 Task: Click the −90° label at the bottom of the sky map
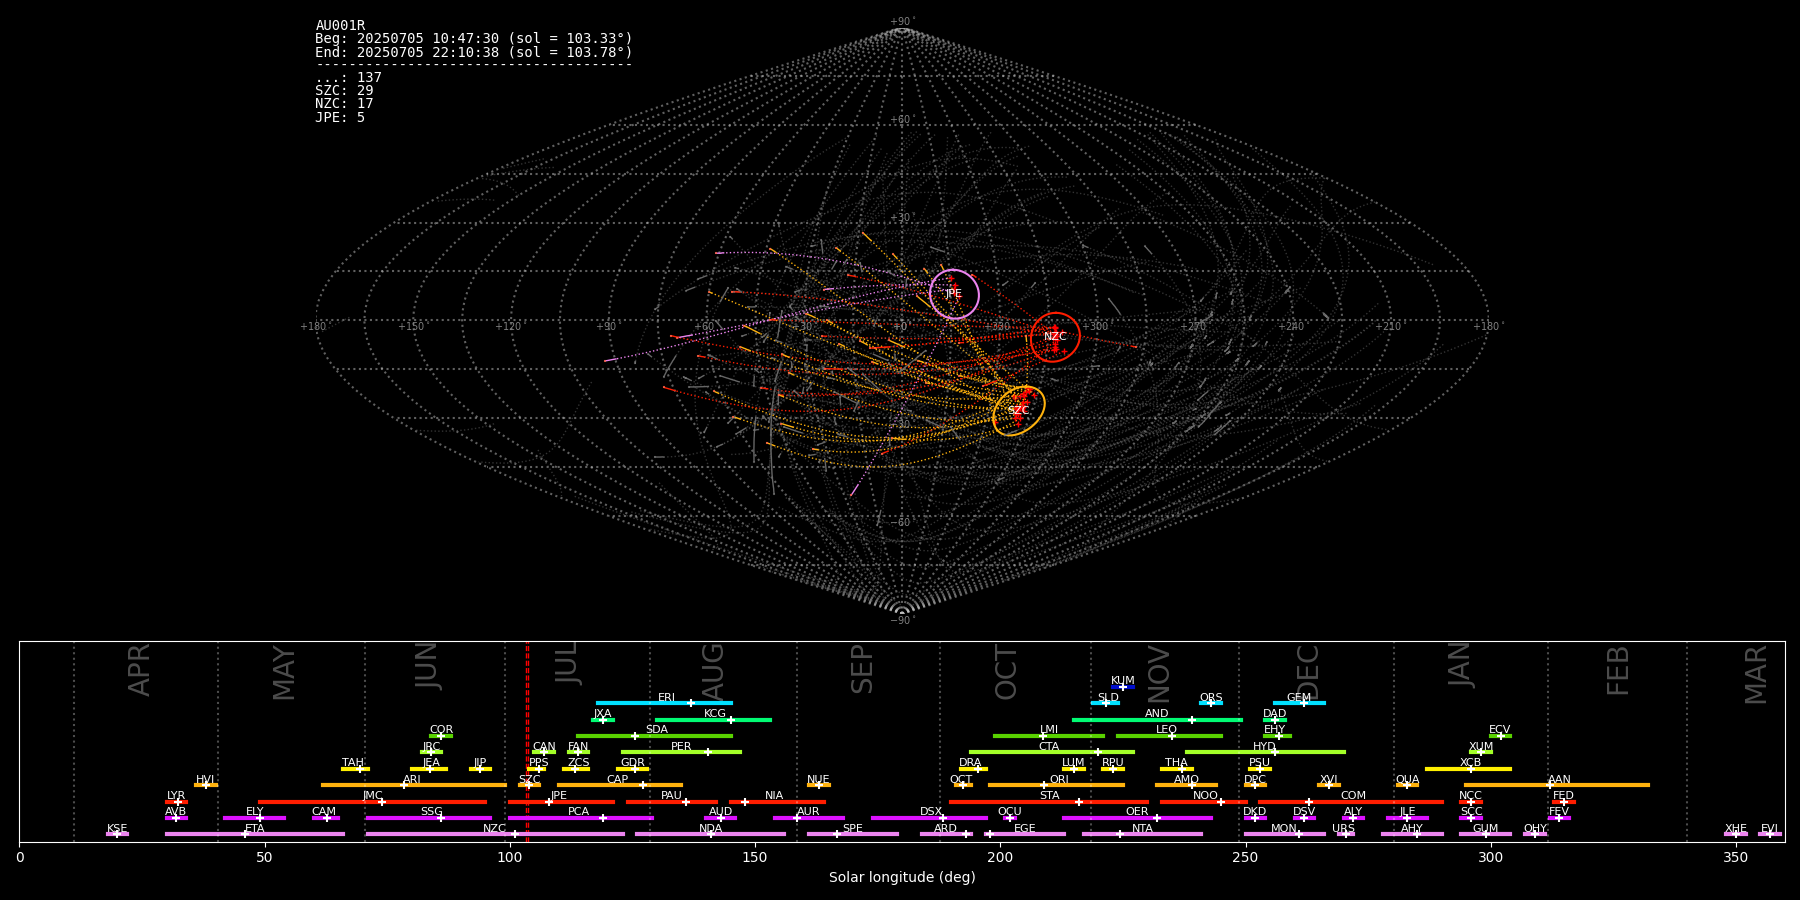(902, 621)
